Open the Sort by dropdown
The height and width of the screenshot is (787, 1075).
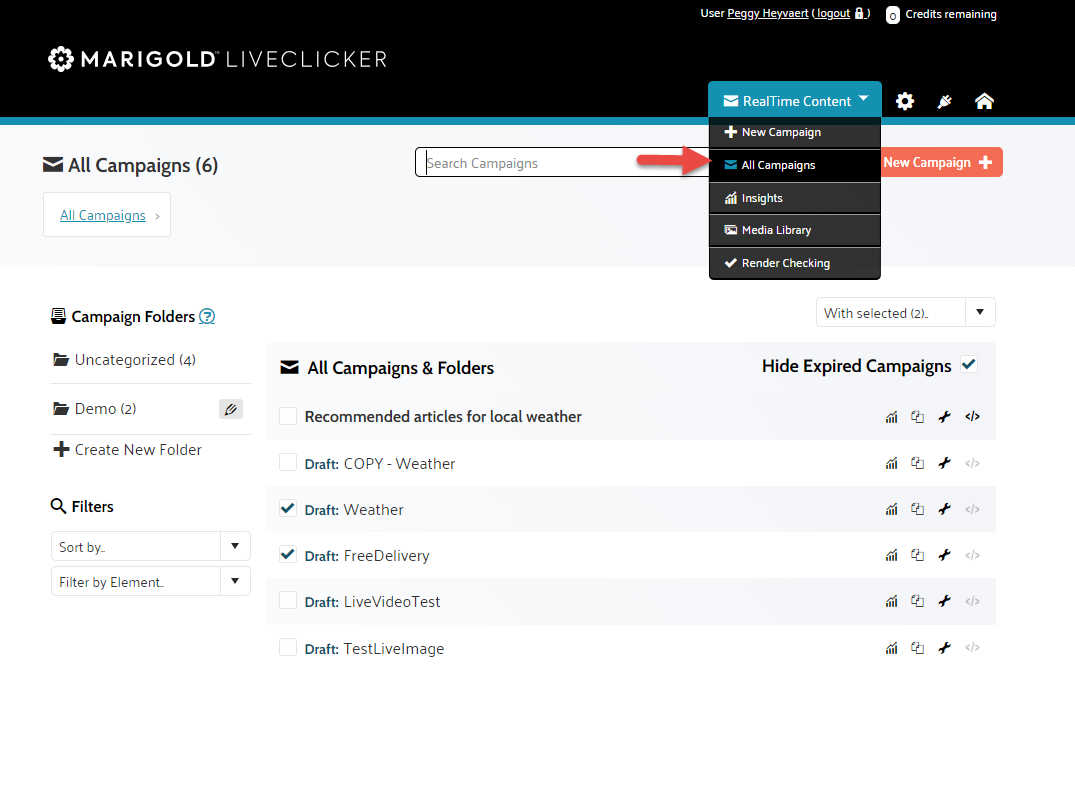(x=150, y=547)
